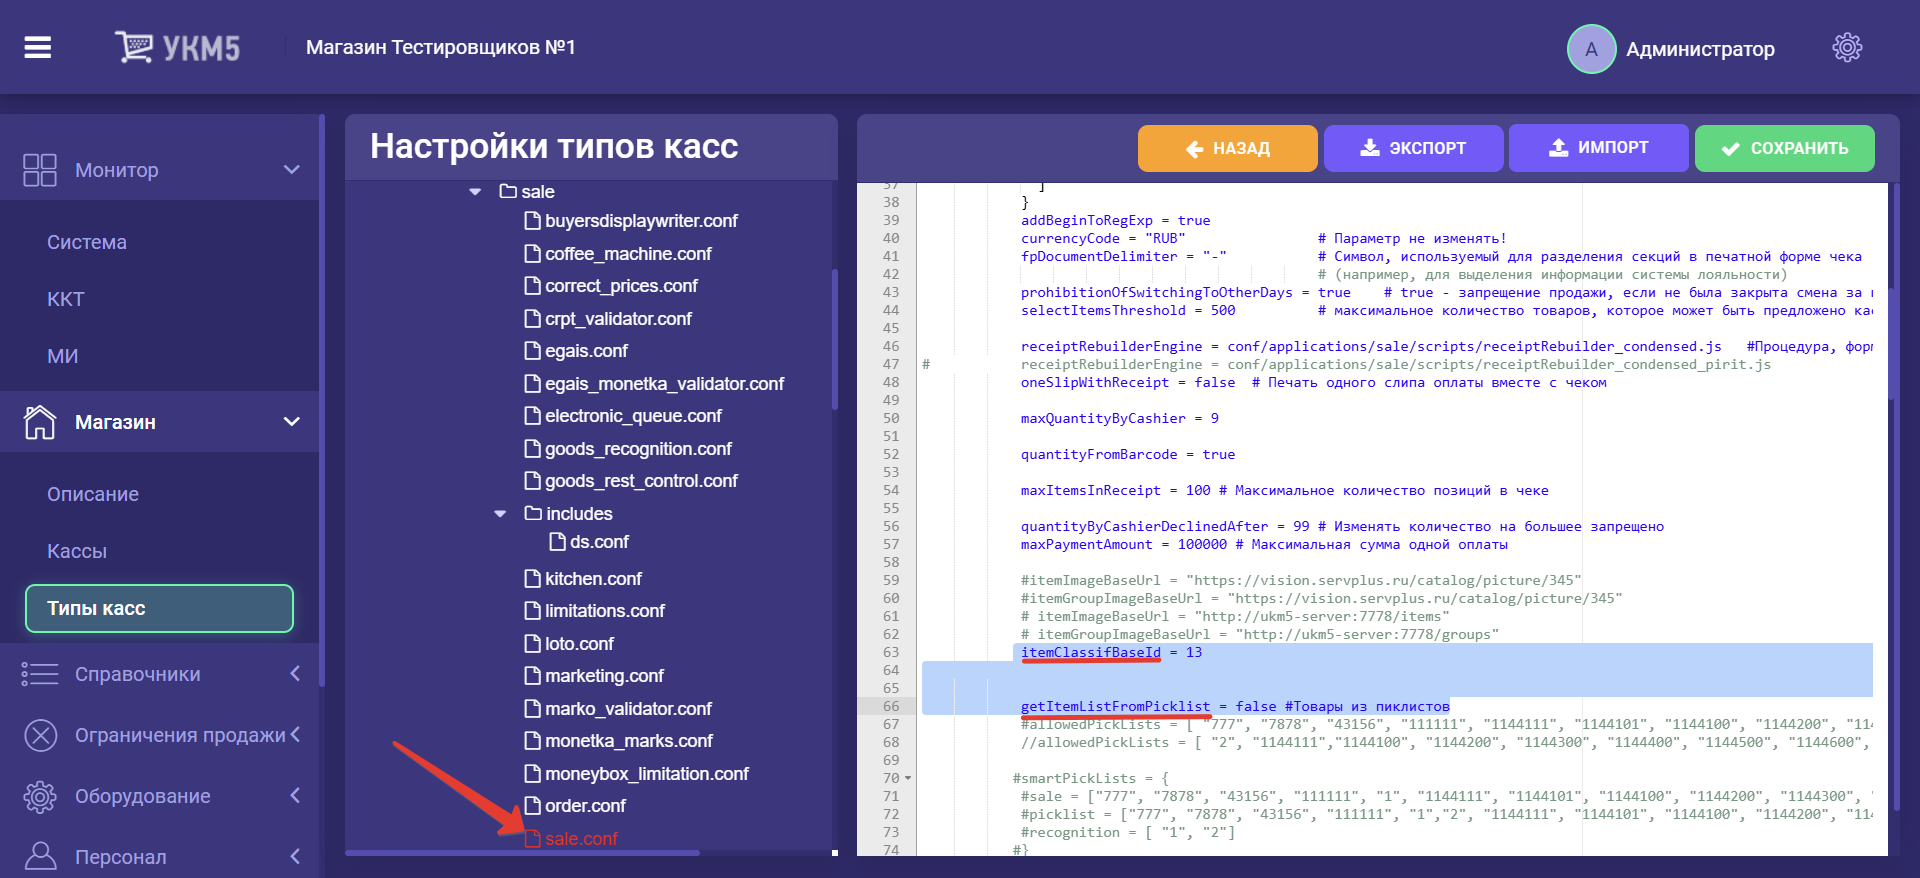
Task: Open the settings gear in the header
Action: 1847,47
